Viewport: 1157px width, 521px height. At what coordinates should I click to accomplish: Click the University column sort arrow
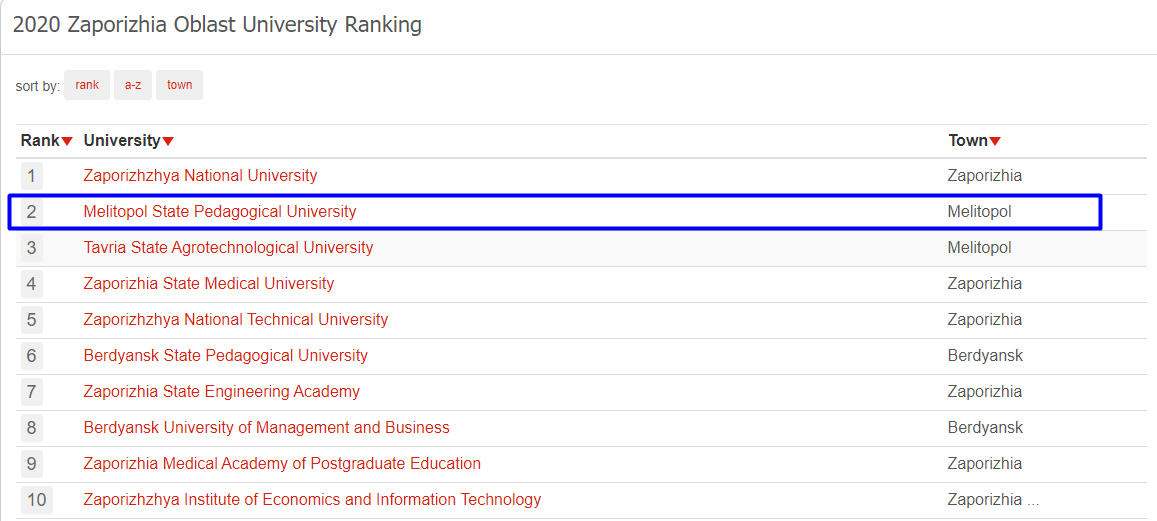168,141
